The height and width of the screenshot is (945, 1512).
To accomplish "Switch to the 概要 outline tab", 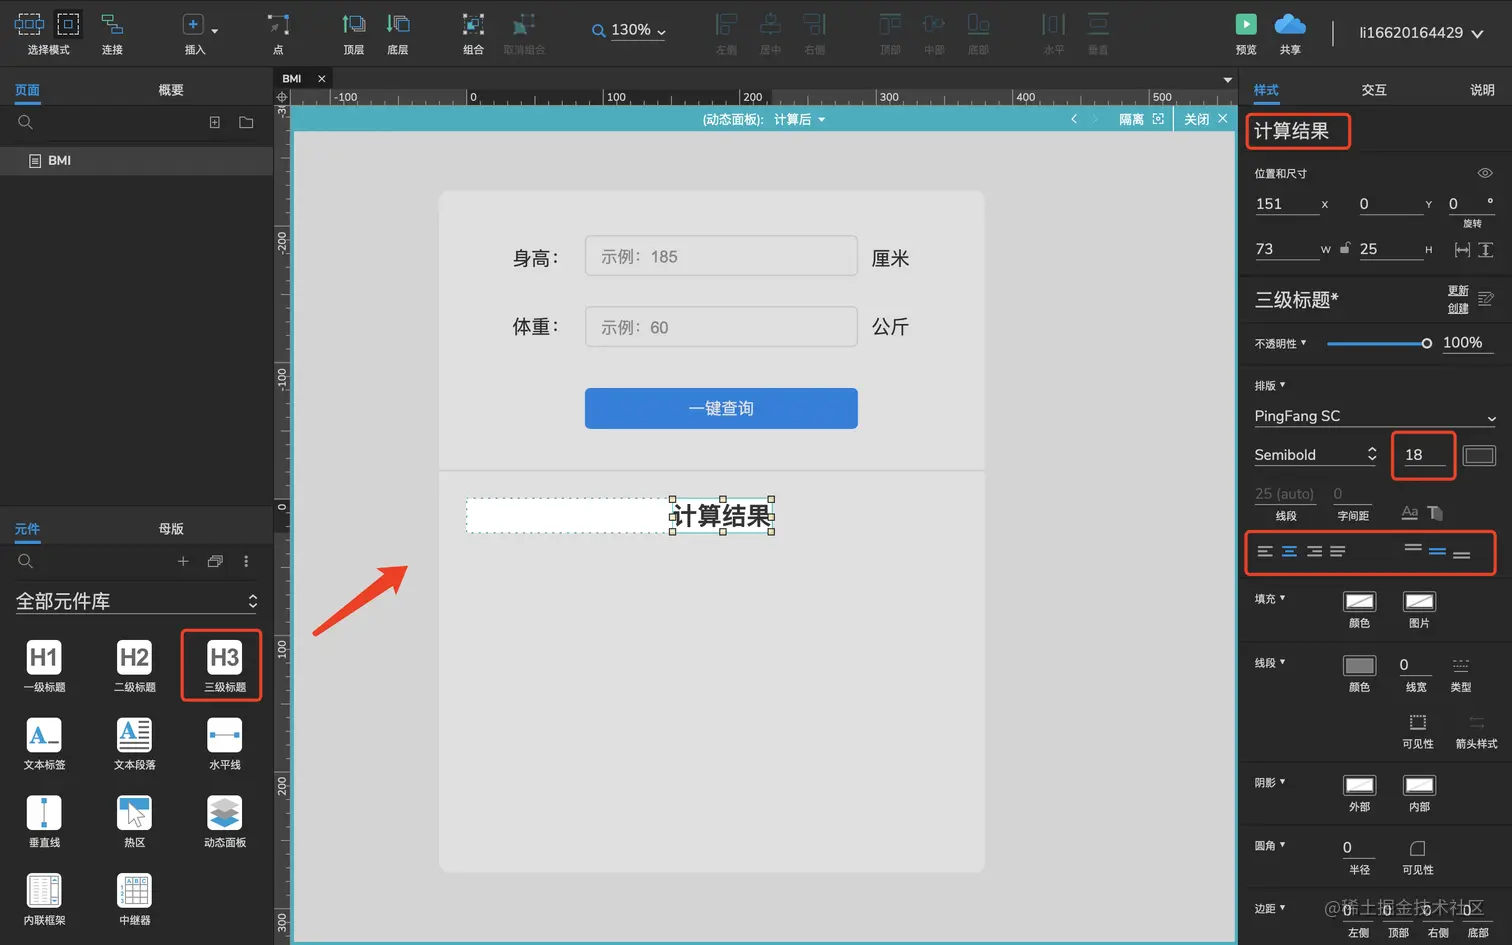I will (x=171, y=90).
